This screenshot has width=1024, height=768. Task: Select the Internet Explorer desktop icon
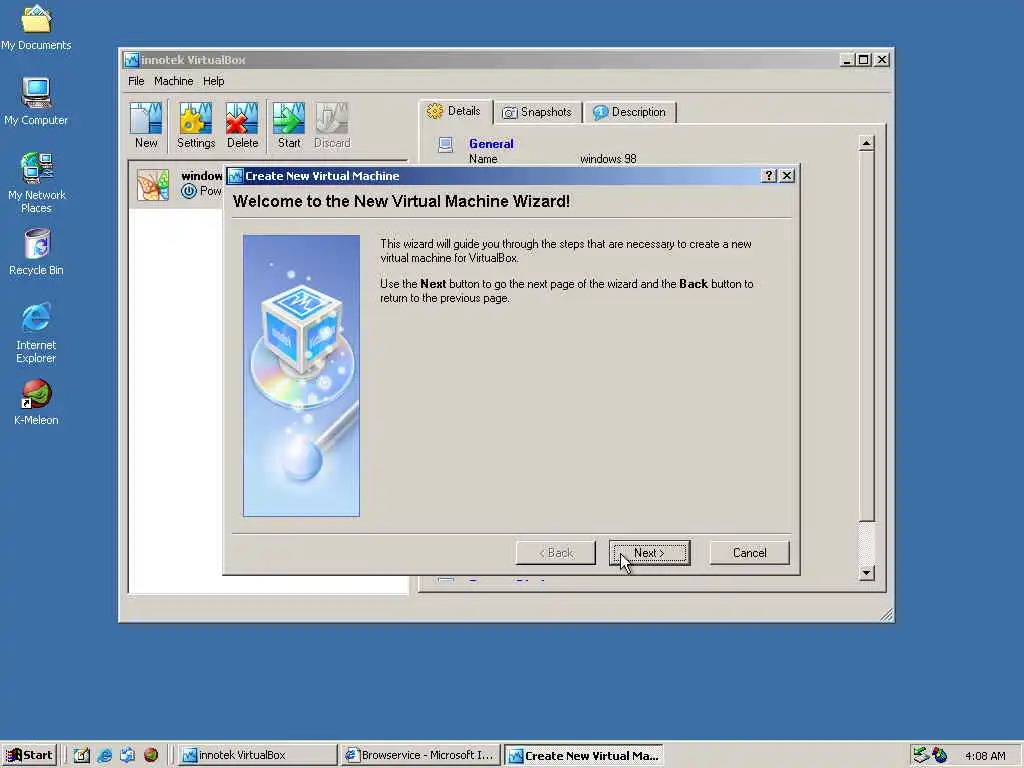click(36, 333)
